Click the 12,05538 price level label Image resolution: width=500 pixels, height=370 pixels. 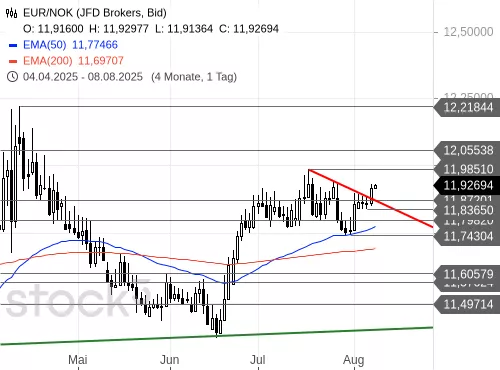pyautogui.click(x=467, y=150)
